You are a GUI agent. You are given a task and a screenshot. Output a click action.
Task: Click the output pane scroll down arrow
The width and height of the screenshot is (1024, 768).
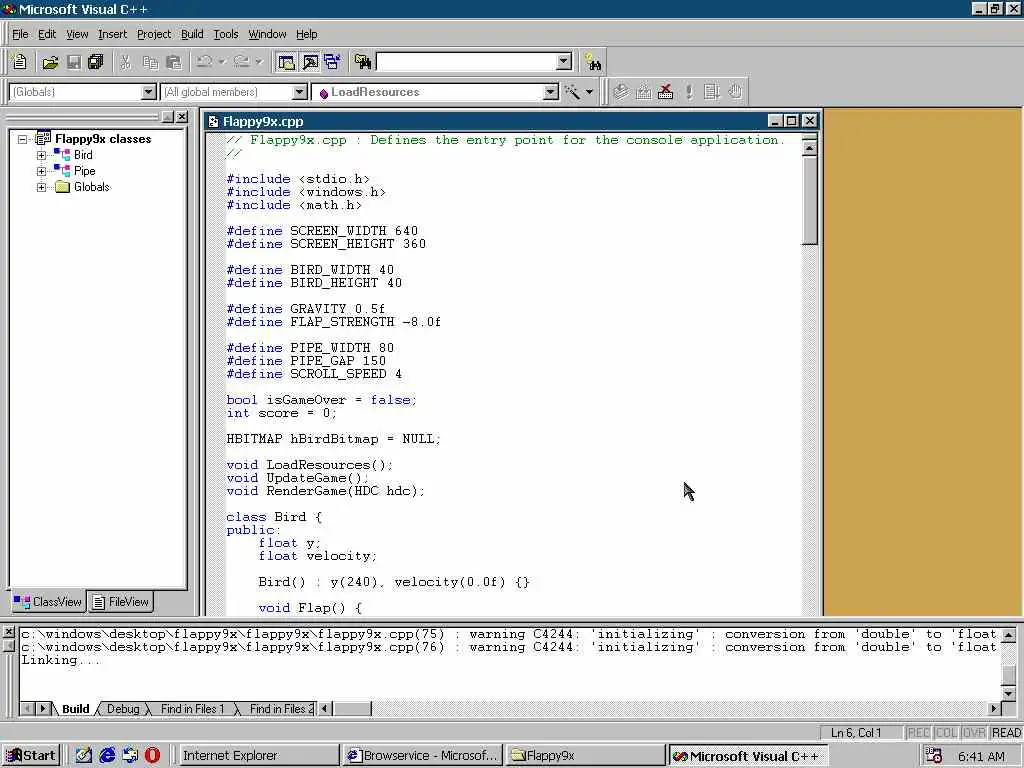pos(1008,694)
